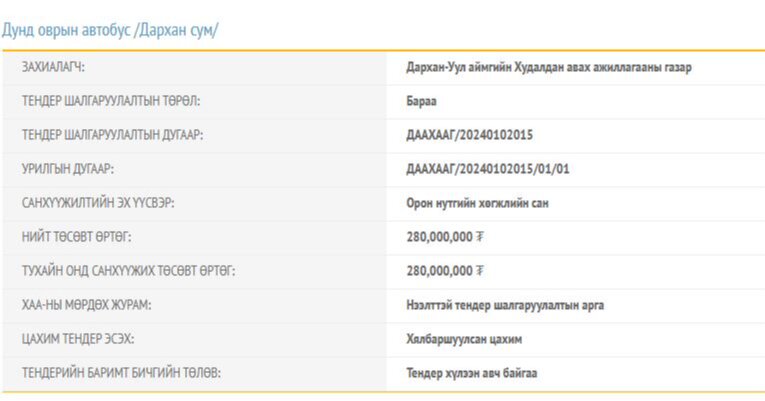
Task: Click Нээлттэй тендер шалгаруулалтын арга value
Action: (505, 305)
